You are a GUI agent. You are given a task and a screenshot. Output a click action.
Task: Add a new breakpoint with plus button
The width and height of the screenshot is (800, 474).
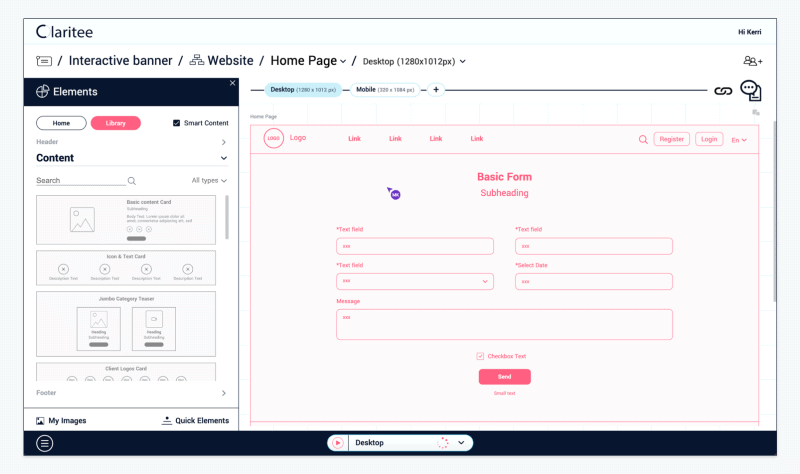pyautogui.click(x=436, y=90)
